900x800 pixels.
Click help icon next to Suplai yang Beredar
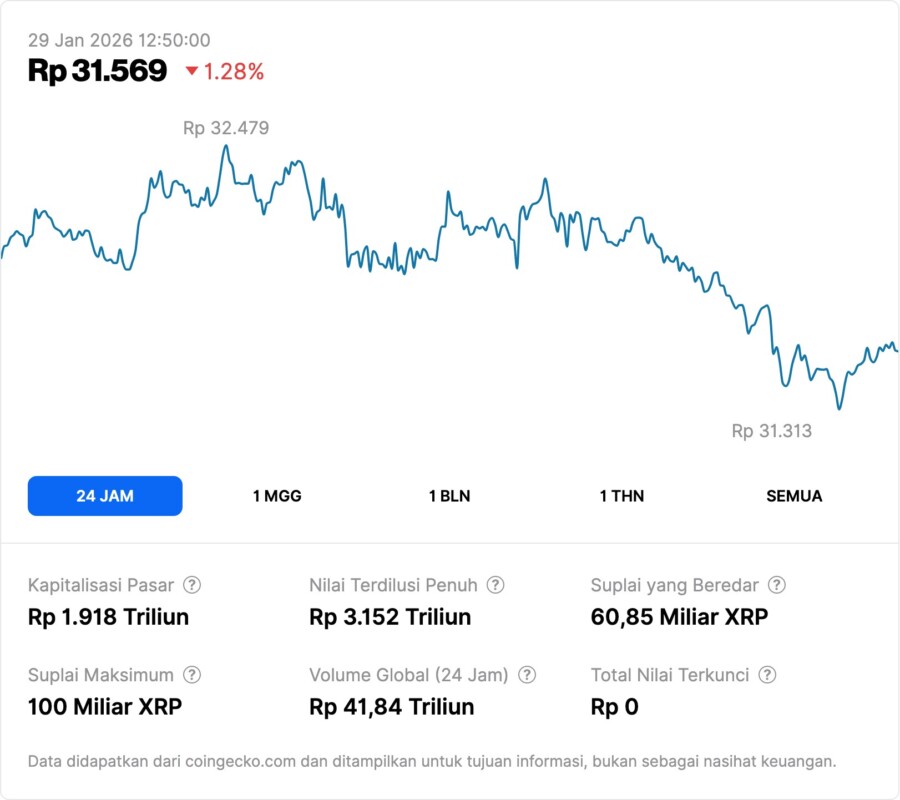tap(776, 585)
